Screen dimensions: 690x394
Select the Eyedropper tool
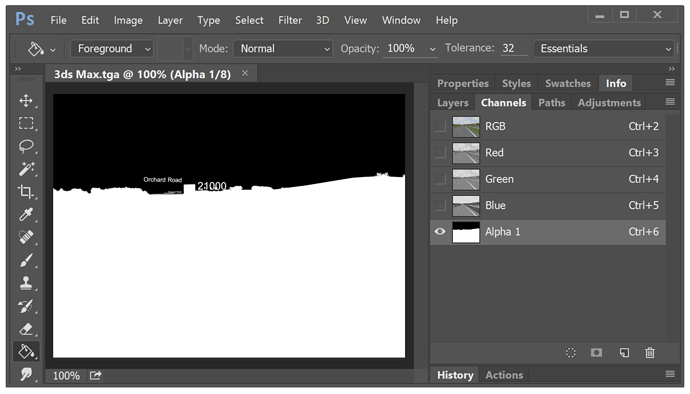coord(26,214)
